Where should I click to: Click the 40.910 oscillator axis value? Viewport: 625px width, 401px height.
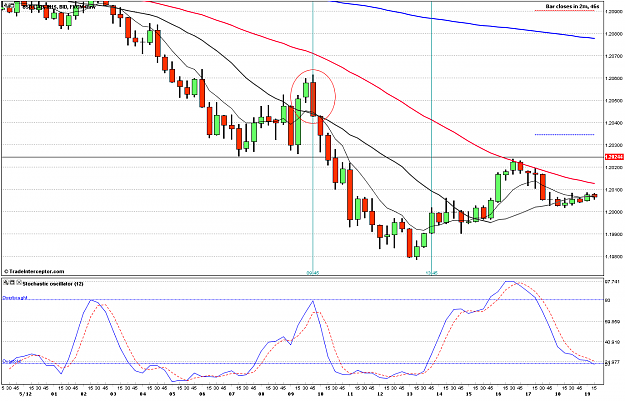pyautogui.click(x=612, y=342)
